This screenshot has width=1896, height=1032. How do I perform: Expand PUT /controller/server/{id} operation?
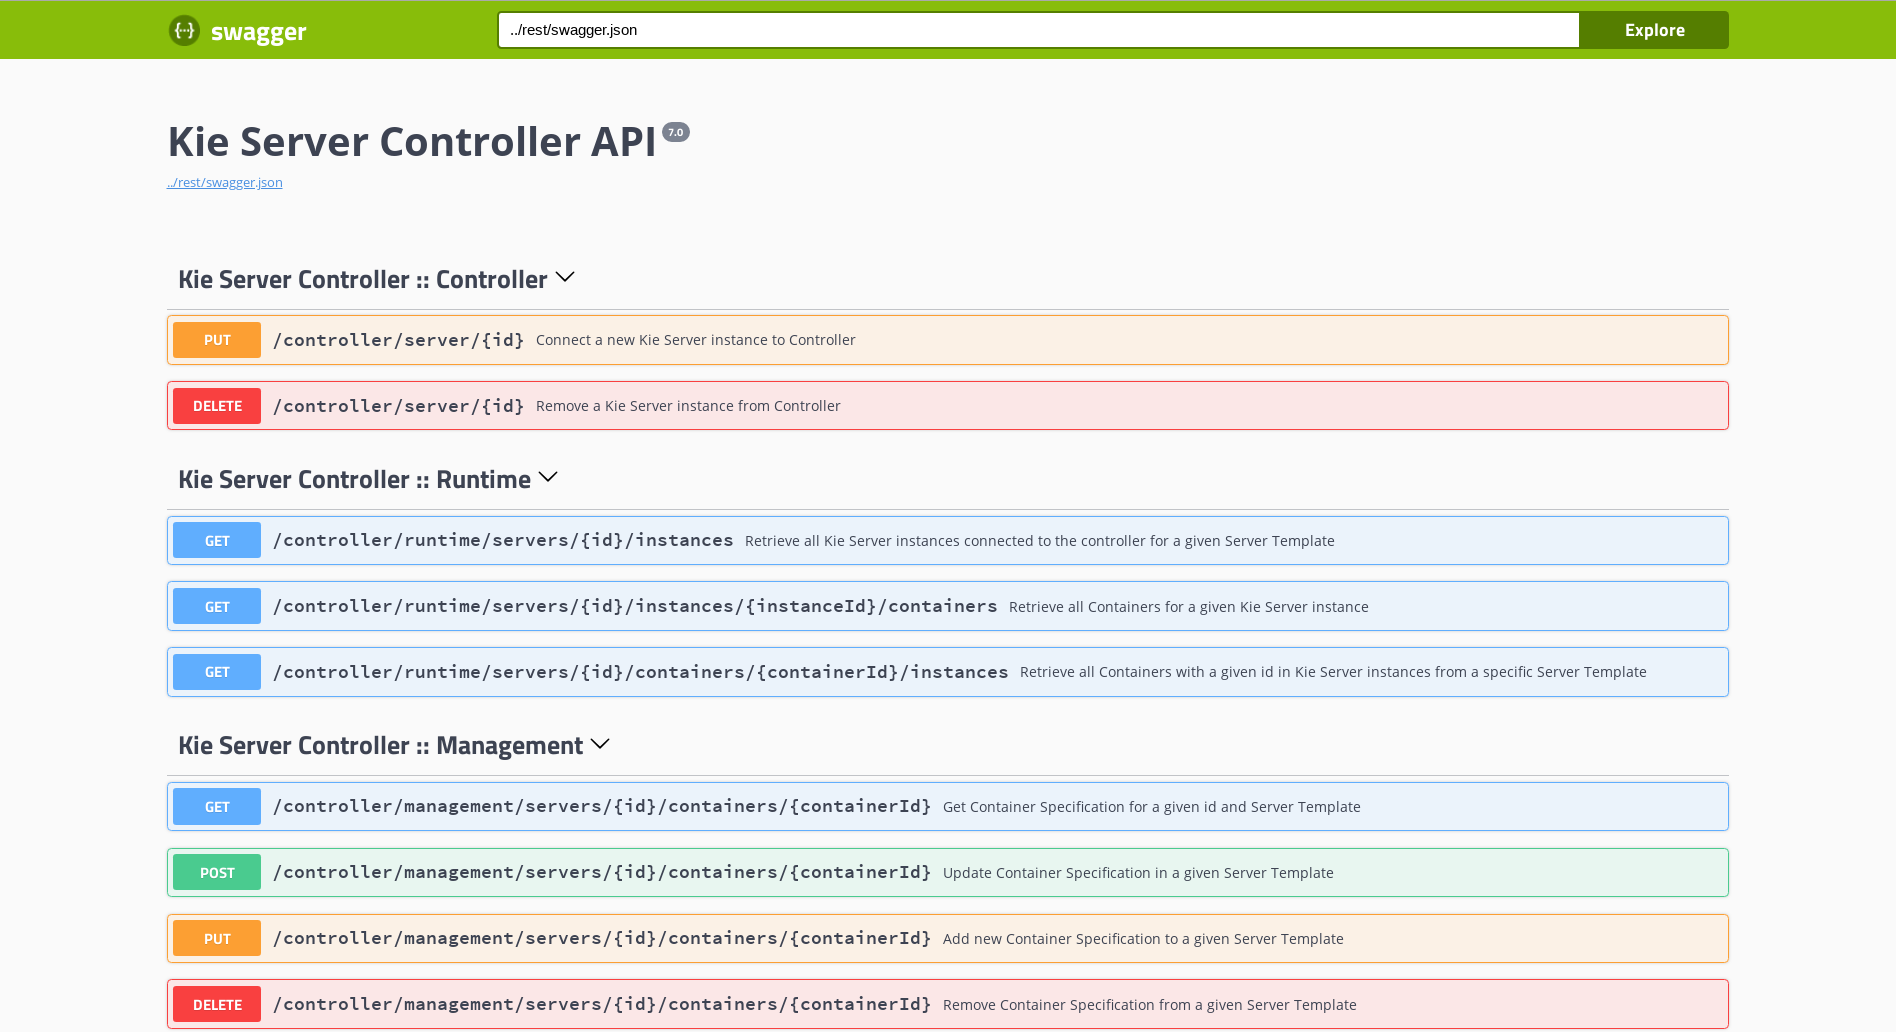pos(398,340)
